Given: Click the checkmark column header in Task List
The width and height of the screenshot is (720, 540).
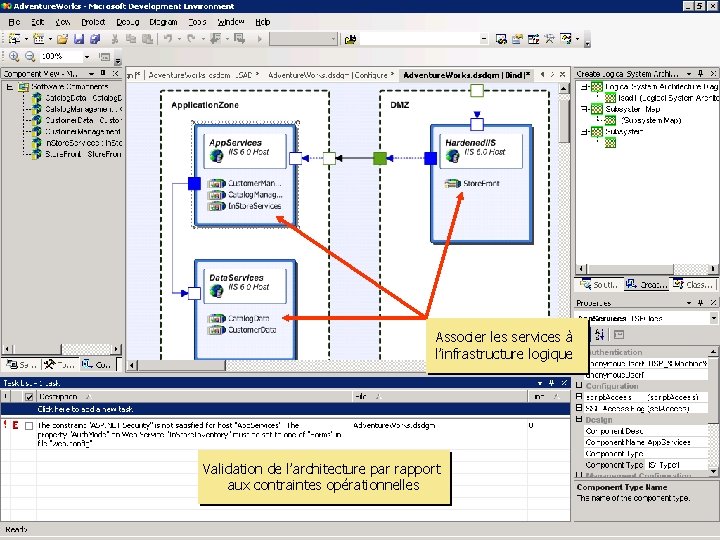Looking at the screenshot, I should (x=29, y=397).
